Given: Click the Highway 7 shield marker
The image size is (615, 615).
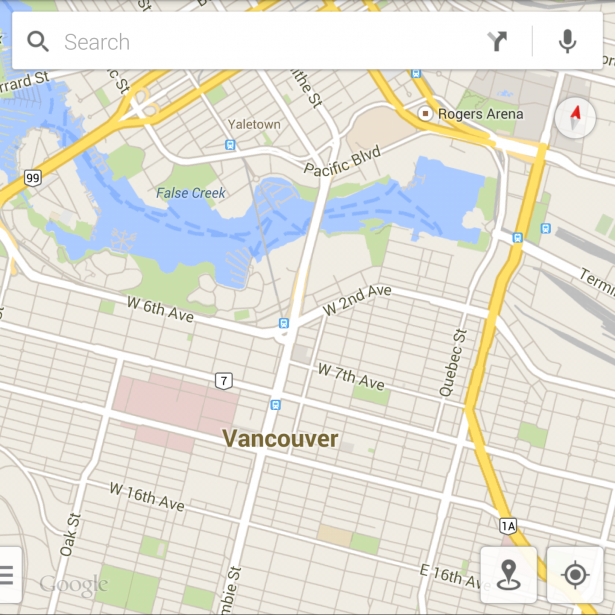Looking at the screenshot, I should pos(224,381).
